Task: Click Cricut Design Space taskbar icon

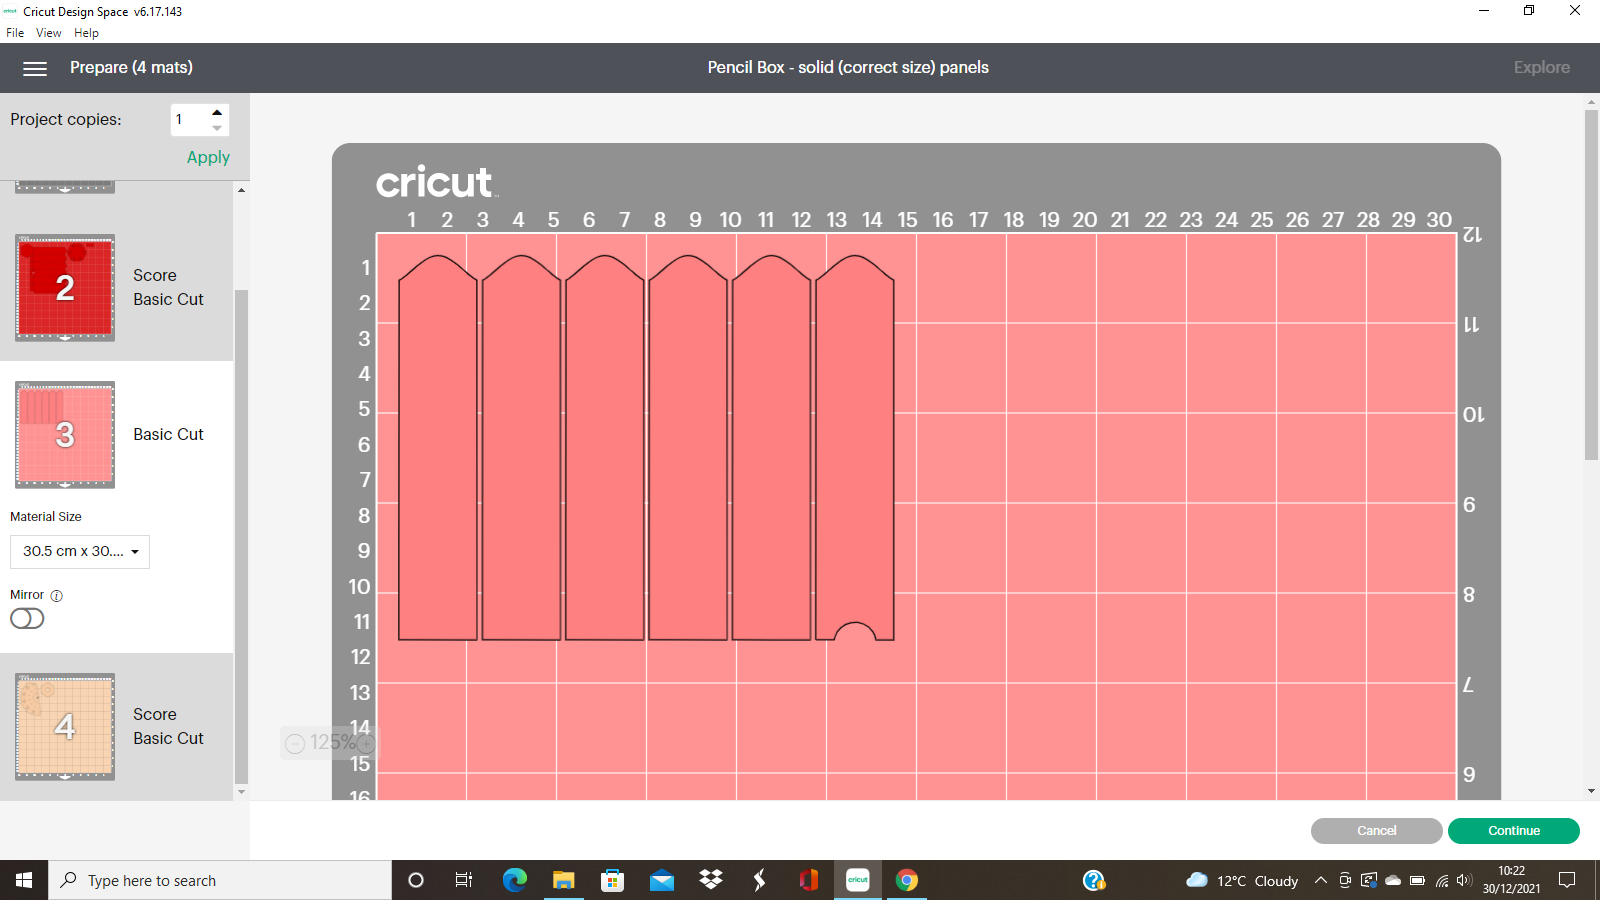Action: coord(858,880)
